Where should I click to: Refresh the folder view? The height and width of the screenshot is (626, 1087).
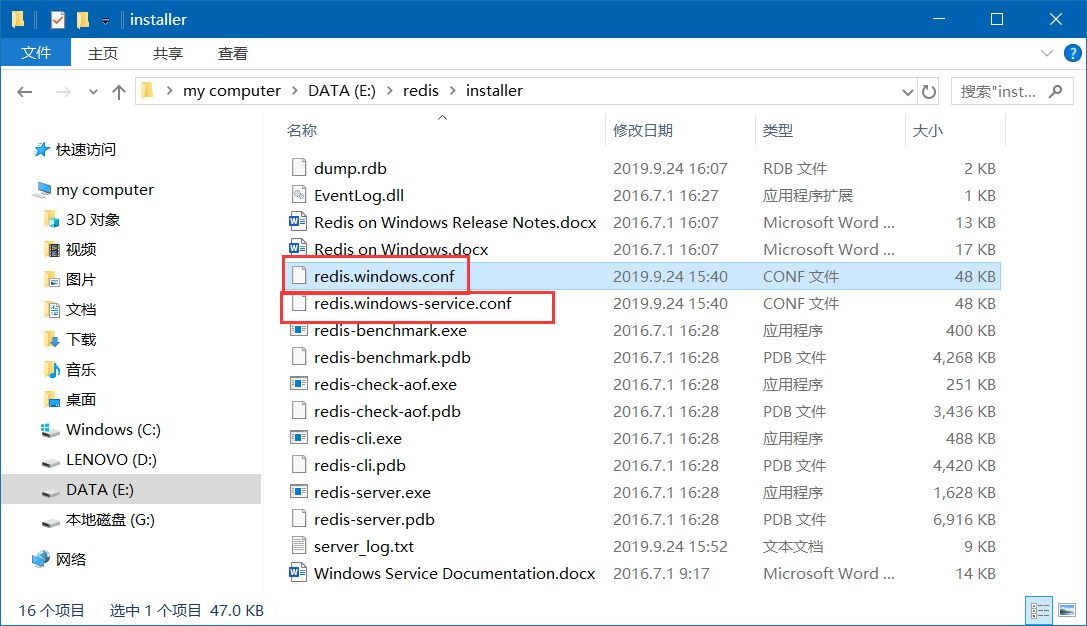[x=928, y=91]
